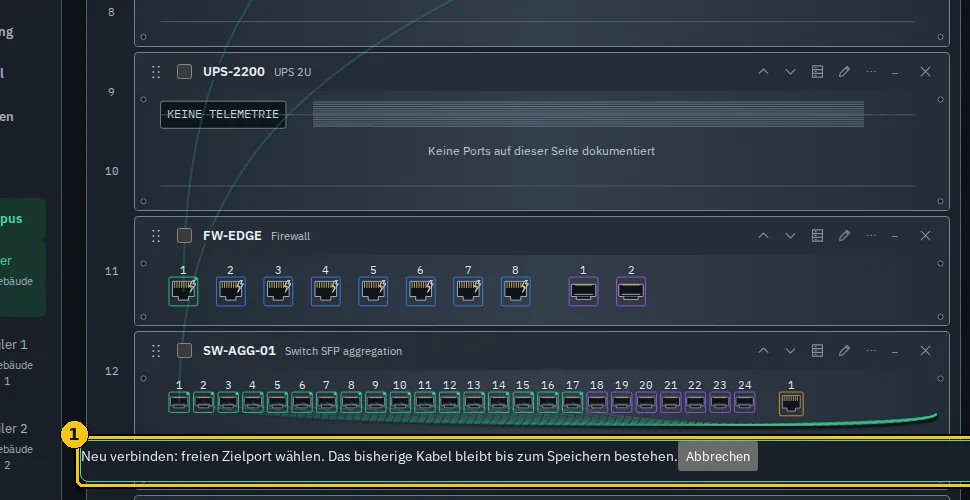Image resolution: width=970 pixels, height=500 pixels.
Task: Click the SW-AGG-01 device name
Action: coord(239,351)
